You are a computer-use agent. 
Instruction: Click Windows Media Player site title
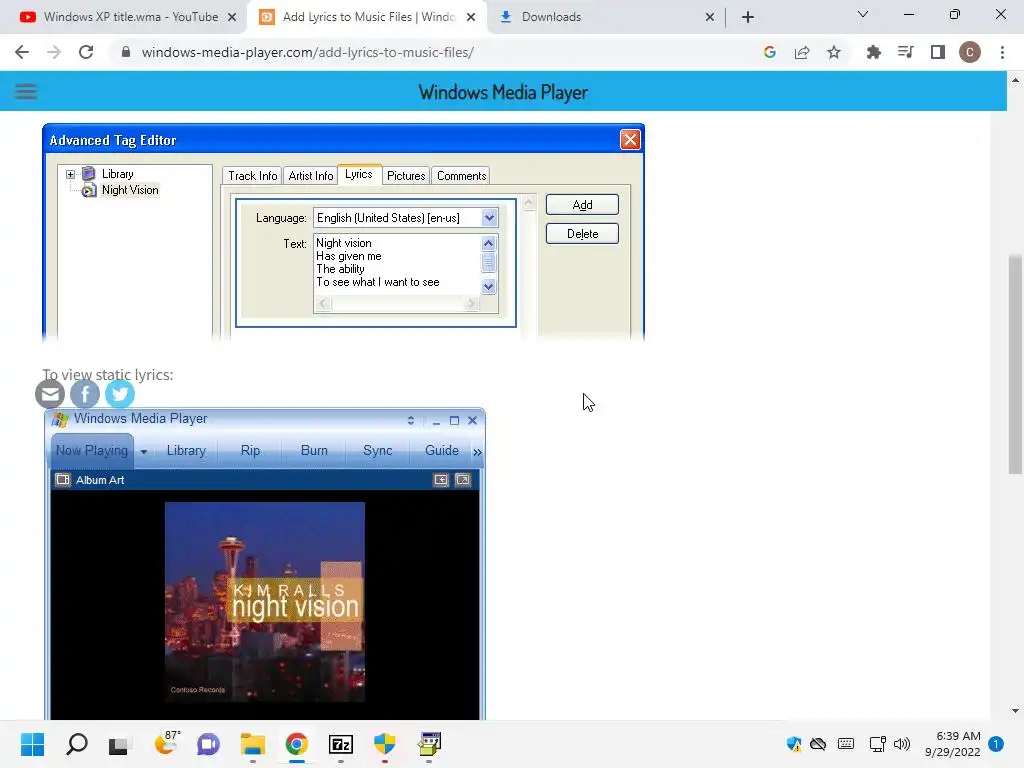[503, 92]
